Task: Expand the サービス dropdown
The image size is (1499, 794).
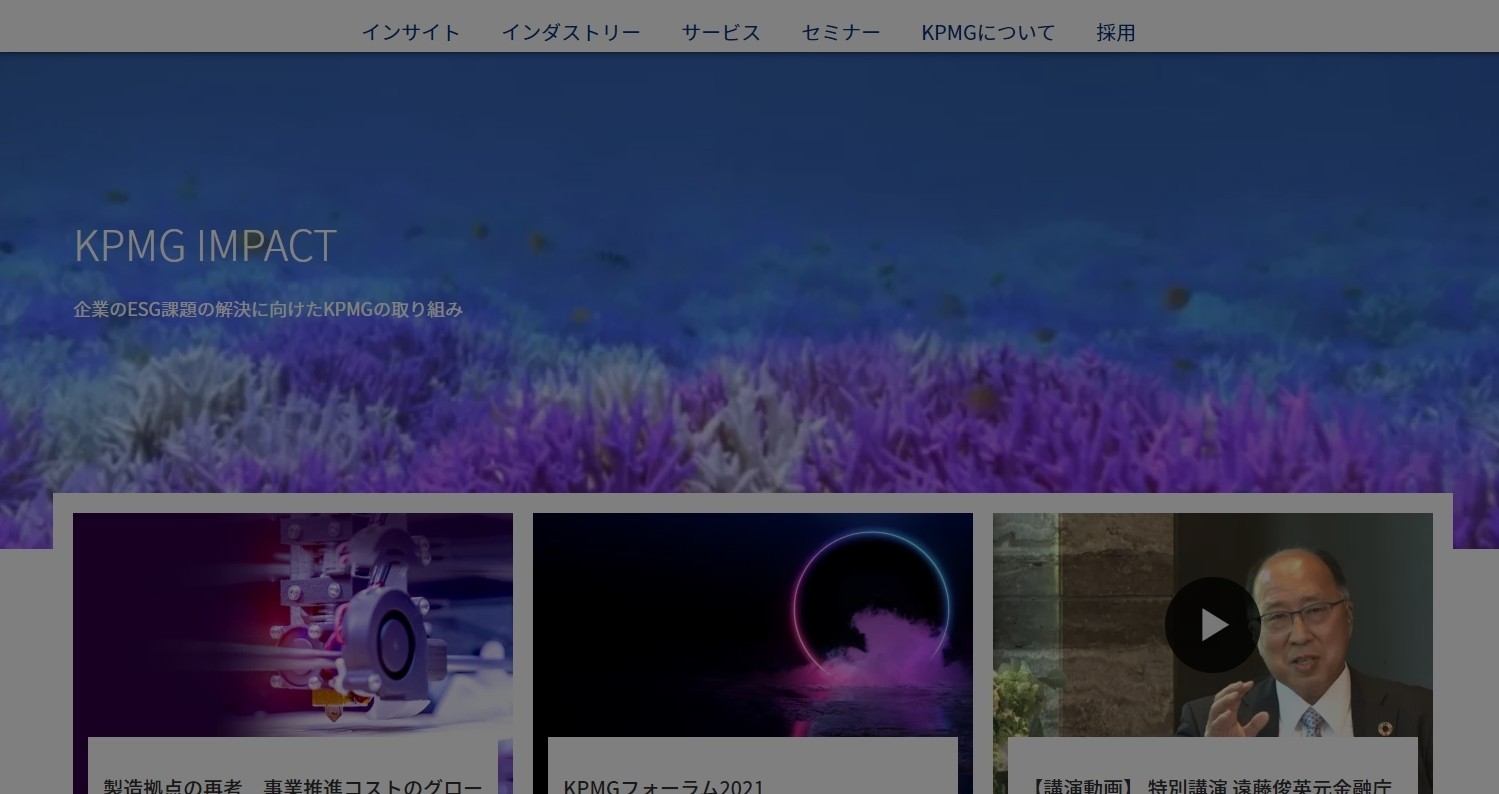Action: point(720,32)
